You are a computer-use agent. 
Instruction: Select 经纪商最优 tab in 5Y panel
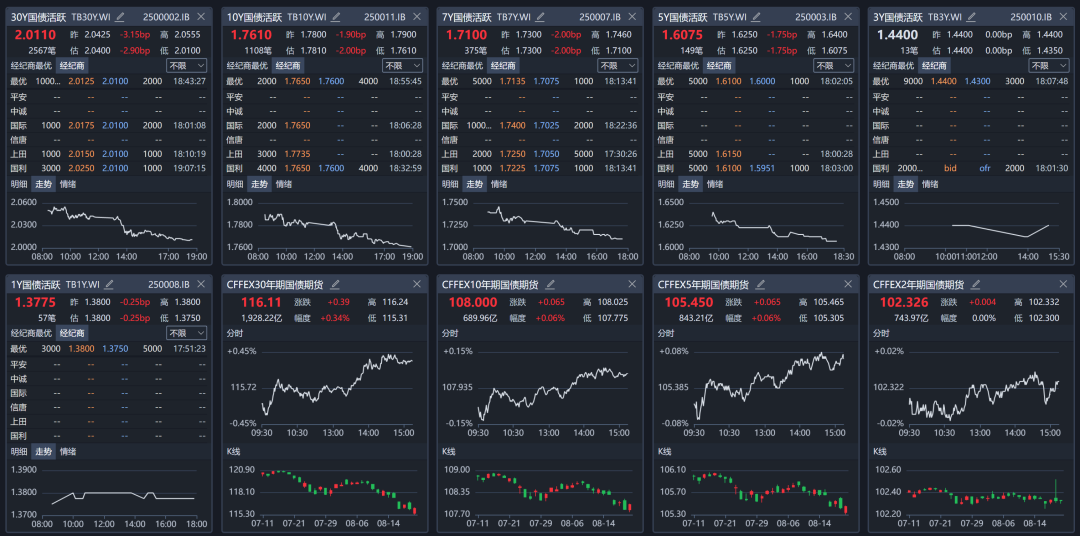pos(680,65)
